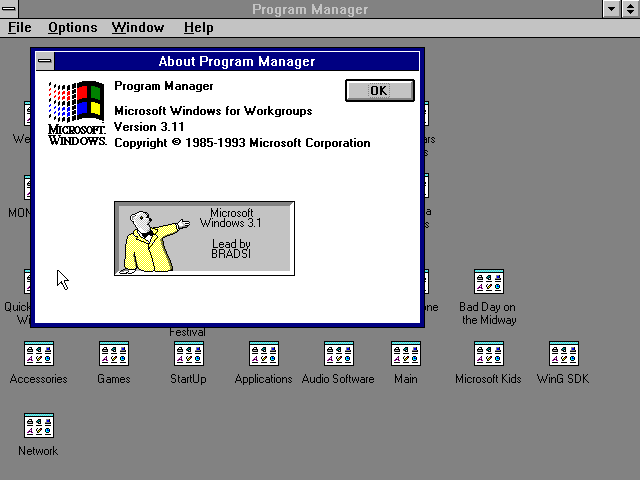Select the Microsoft Kids group icon
Viewport: 640px width, 480px height.
click(489, 353)
